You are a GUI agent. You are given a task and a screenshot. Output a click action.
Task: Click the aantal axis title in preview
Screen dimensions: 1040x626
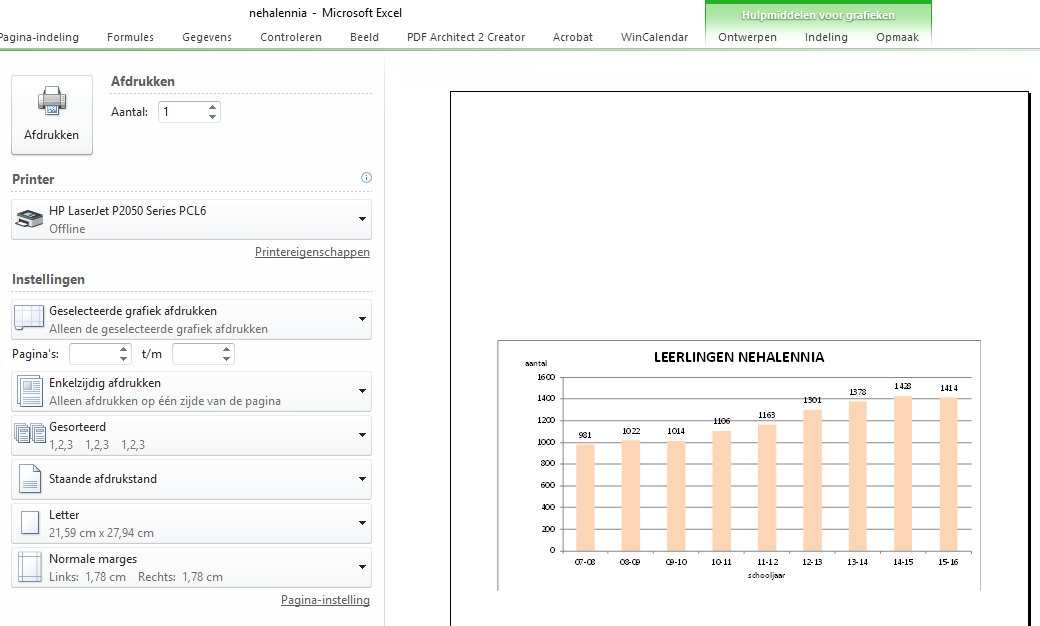coord(536,363)
